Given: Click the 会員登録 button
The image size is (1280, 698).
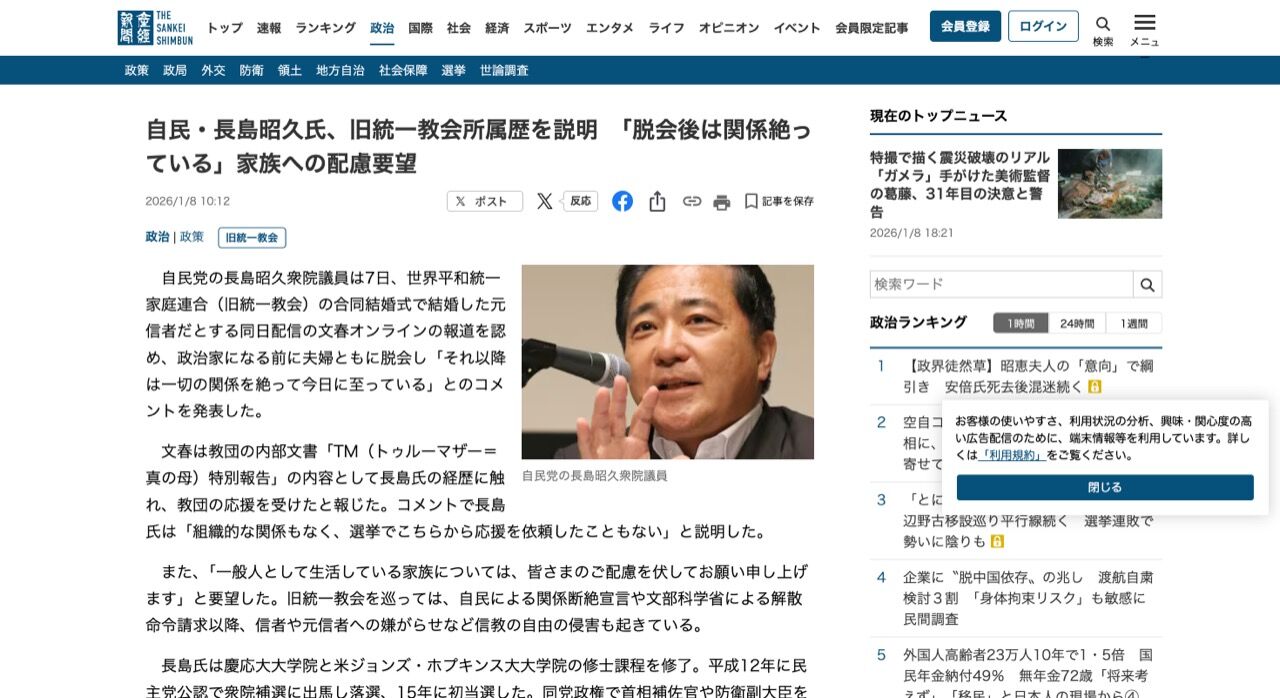Looking at the screenshot, I should tap(965, 26).
